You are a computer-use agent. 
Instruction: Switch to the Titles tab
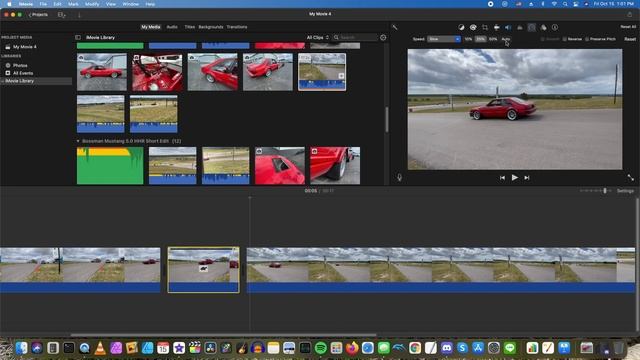tap(189, 27)
